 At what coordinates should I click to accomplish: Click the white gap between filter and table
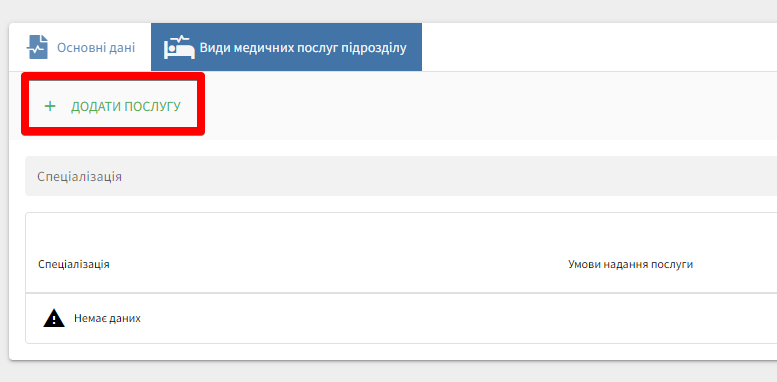401,204
